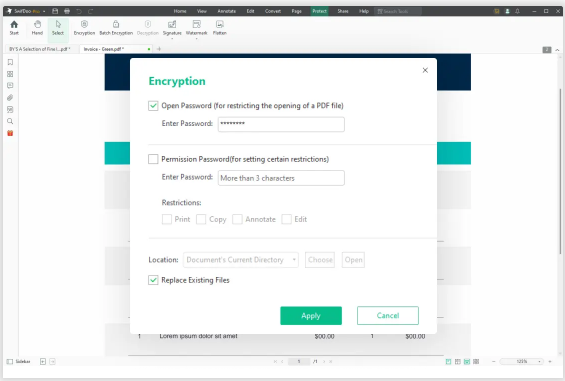Click the Flatten tool
The height and width of the screenshot is (381, 565).
[219, 28]
